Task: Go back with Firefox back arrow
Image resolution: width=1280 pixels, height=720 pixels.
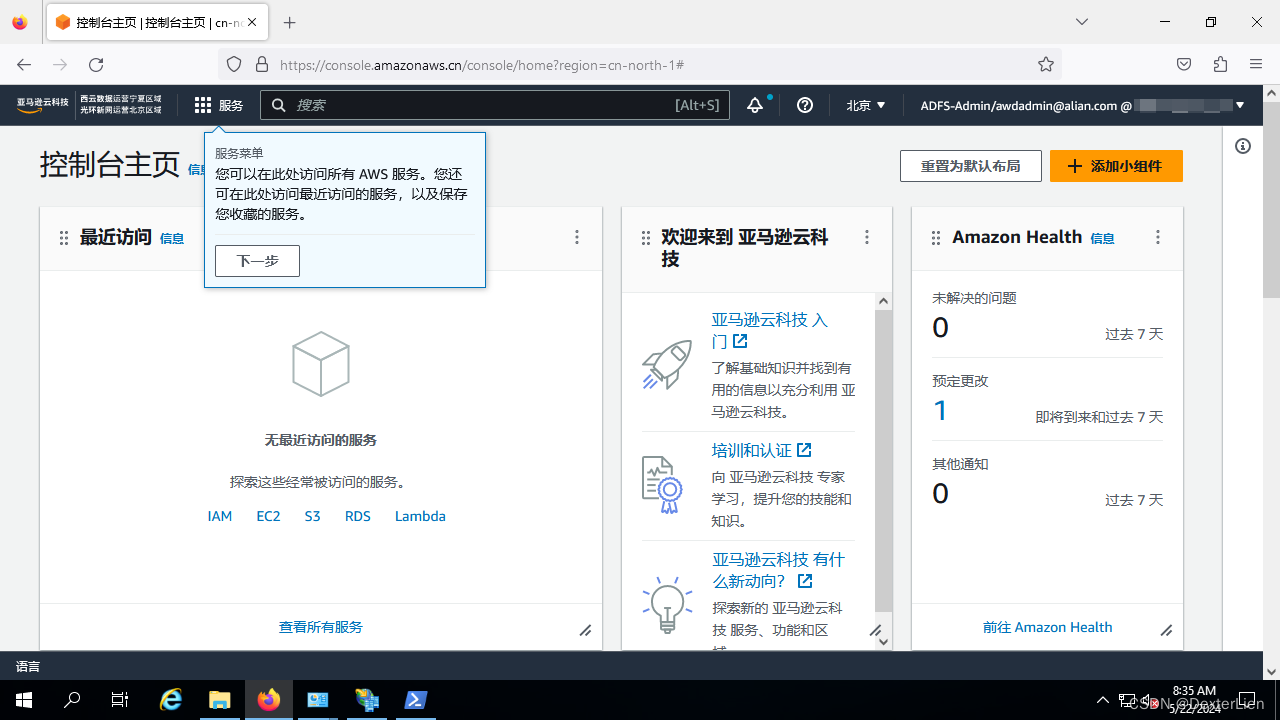Action: pyautogui.click(x=24, y=64)
